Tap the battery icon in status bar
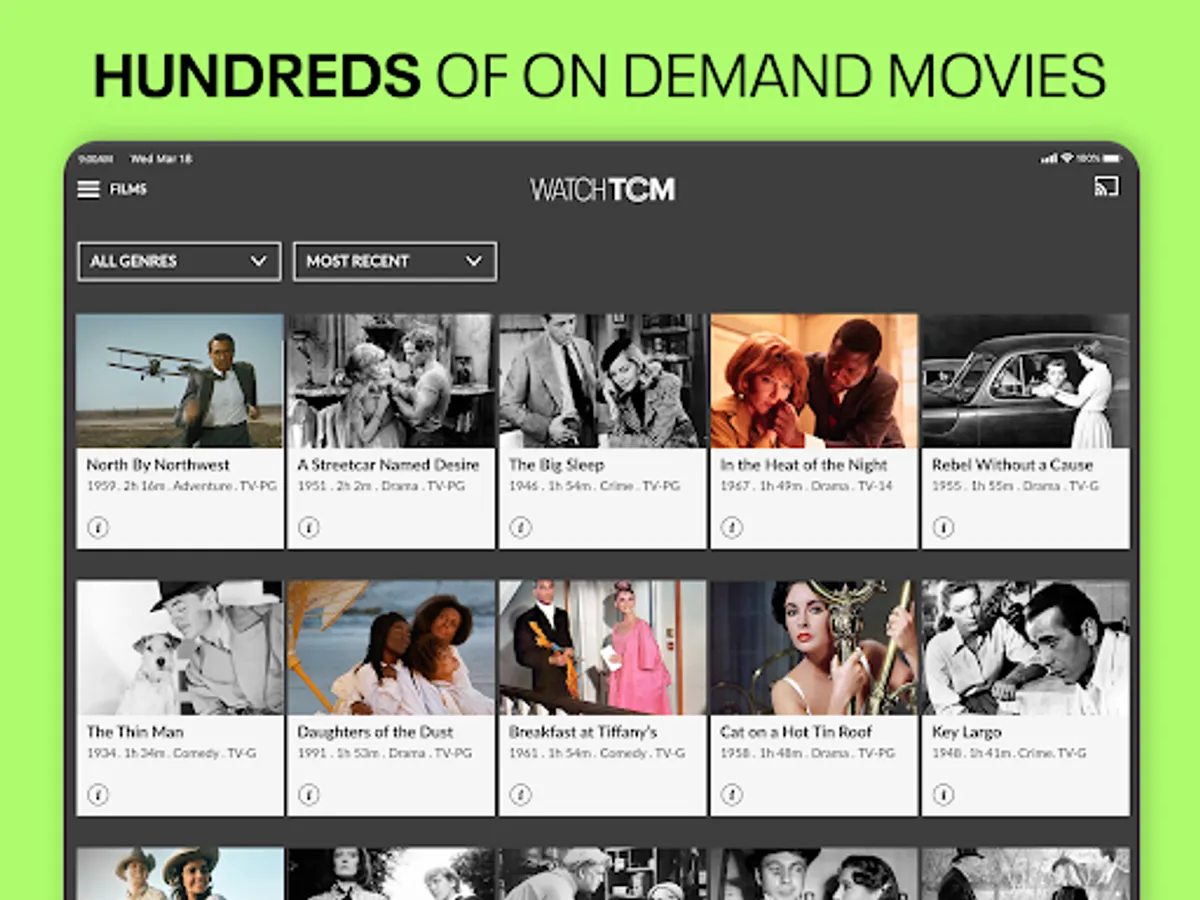 click(1114, 159)
